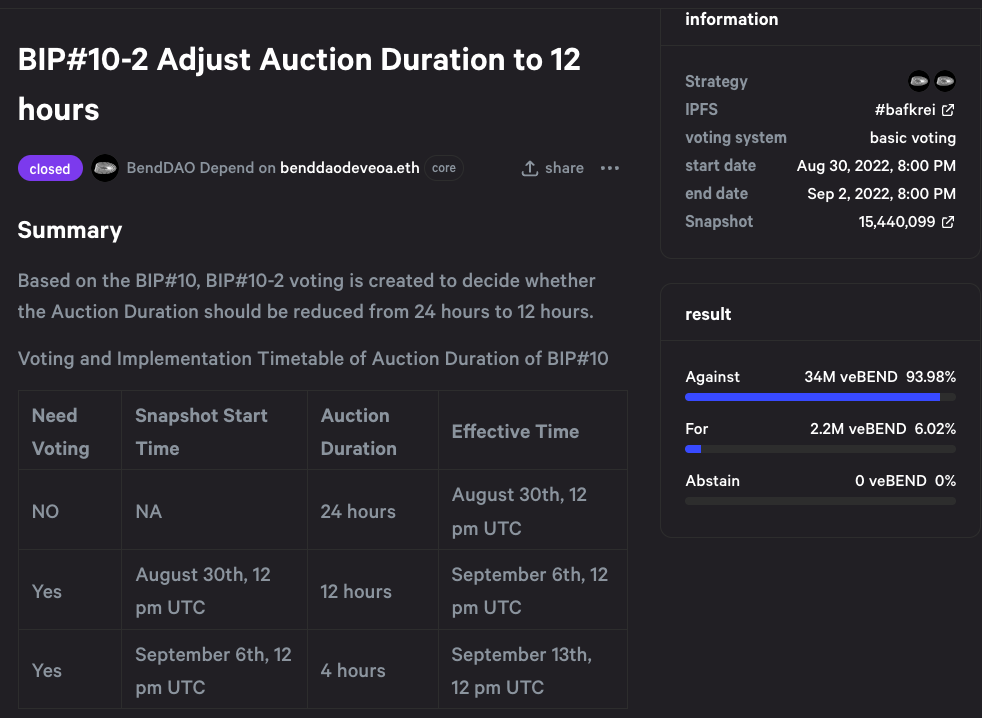Click the Against result progress bar
The height and width of the screenshot is (718, 982).
[x=820, y=397]
